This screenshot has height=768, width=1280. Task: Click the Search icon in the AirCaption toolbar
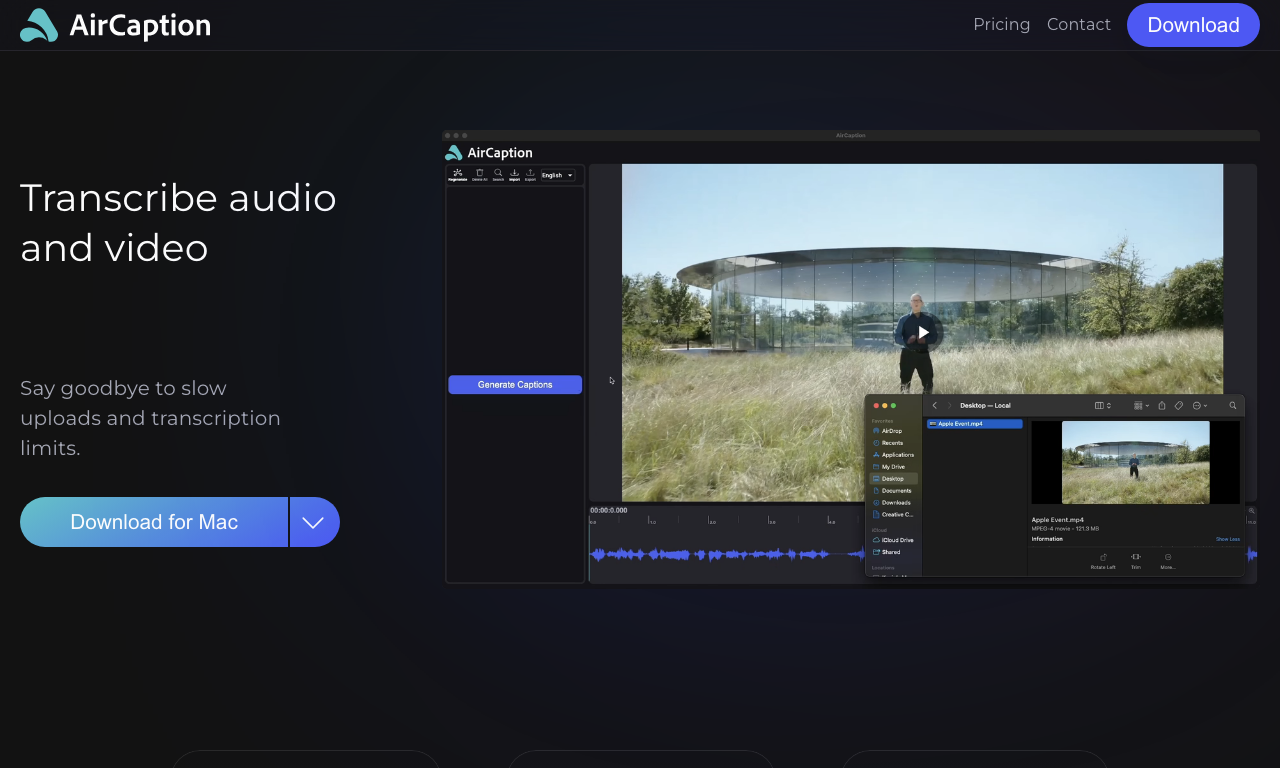(x=498, y=175)
